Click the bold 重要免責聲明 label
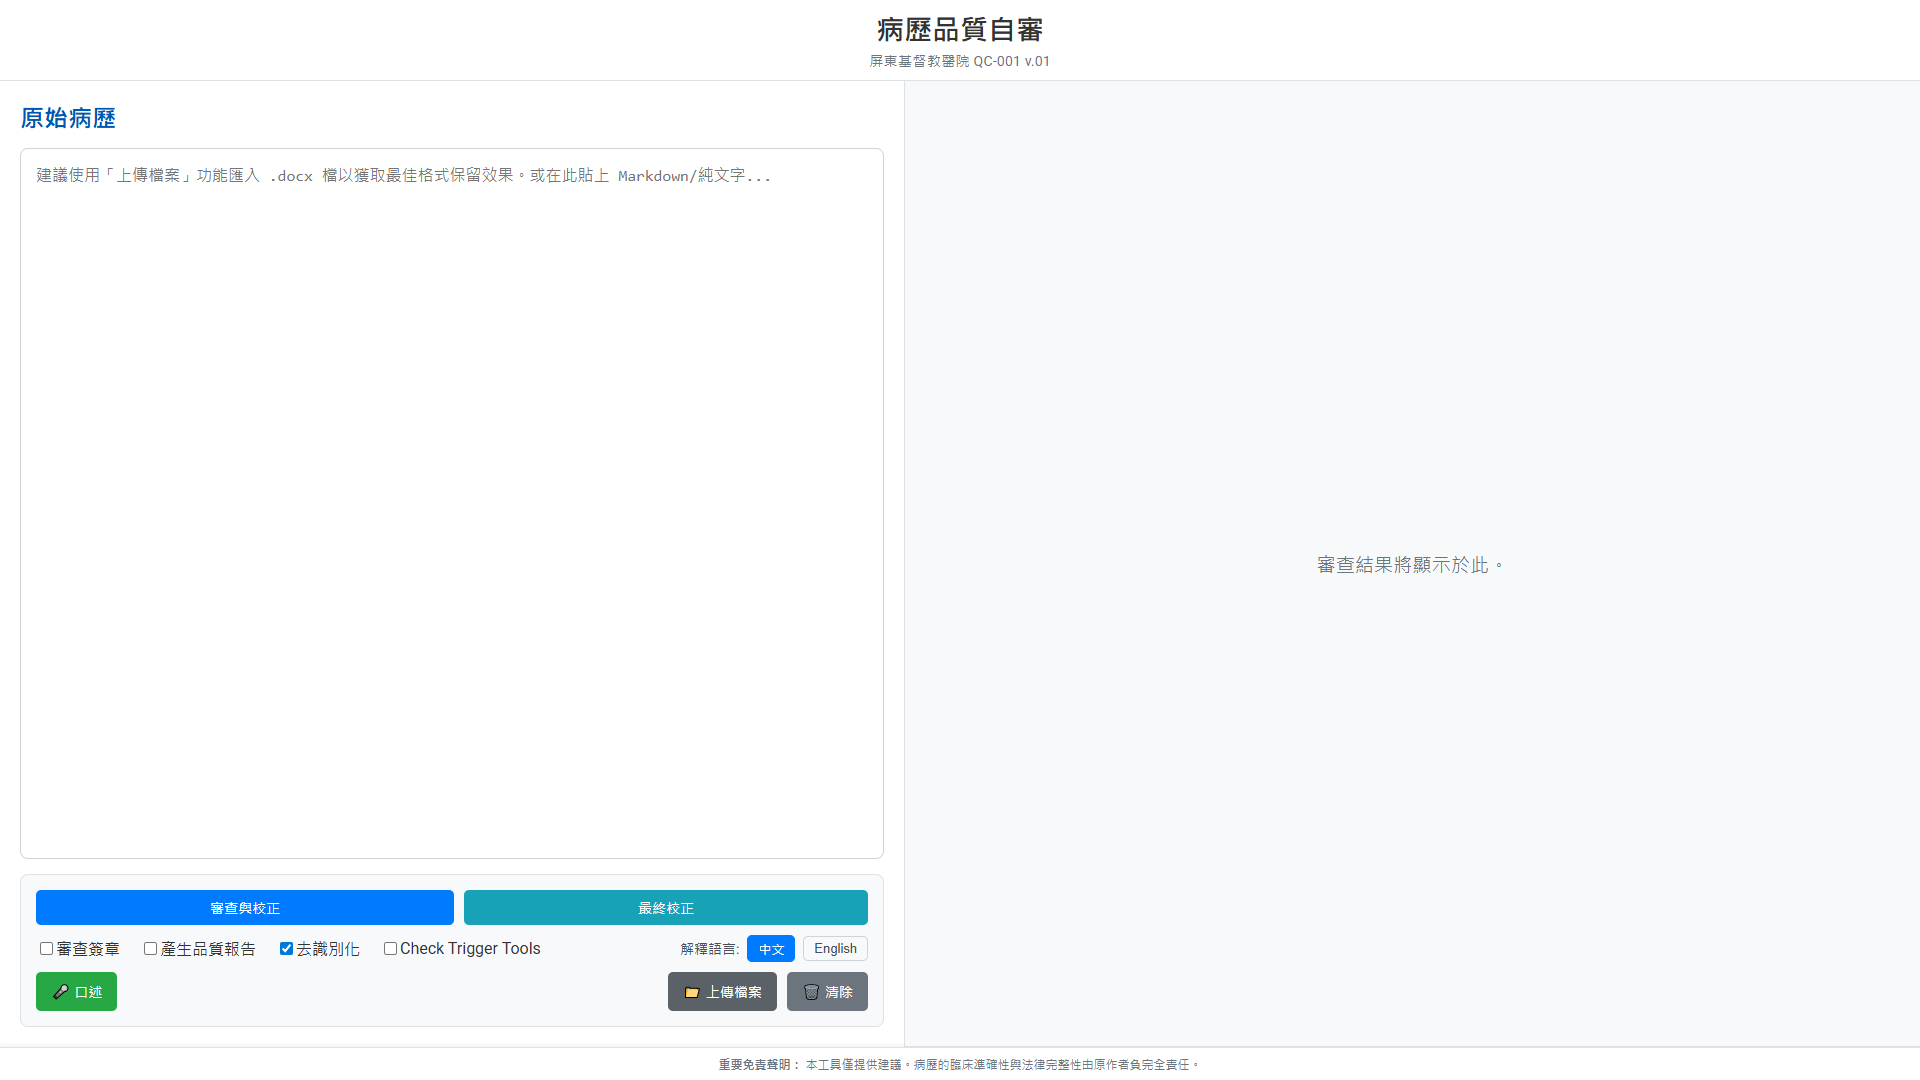1920x1080 pixels. [x=759, y=1065]
